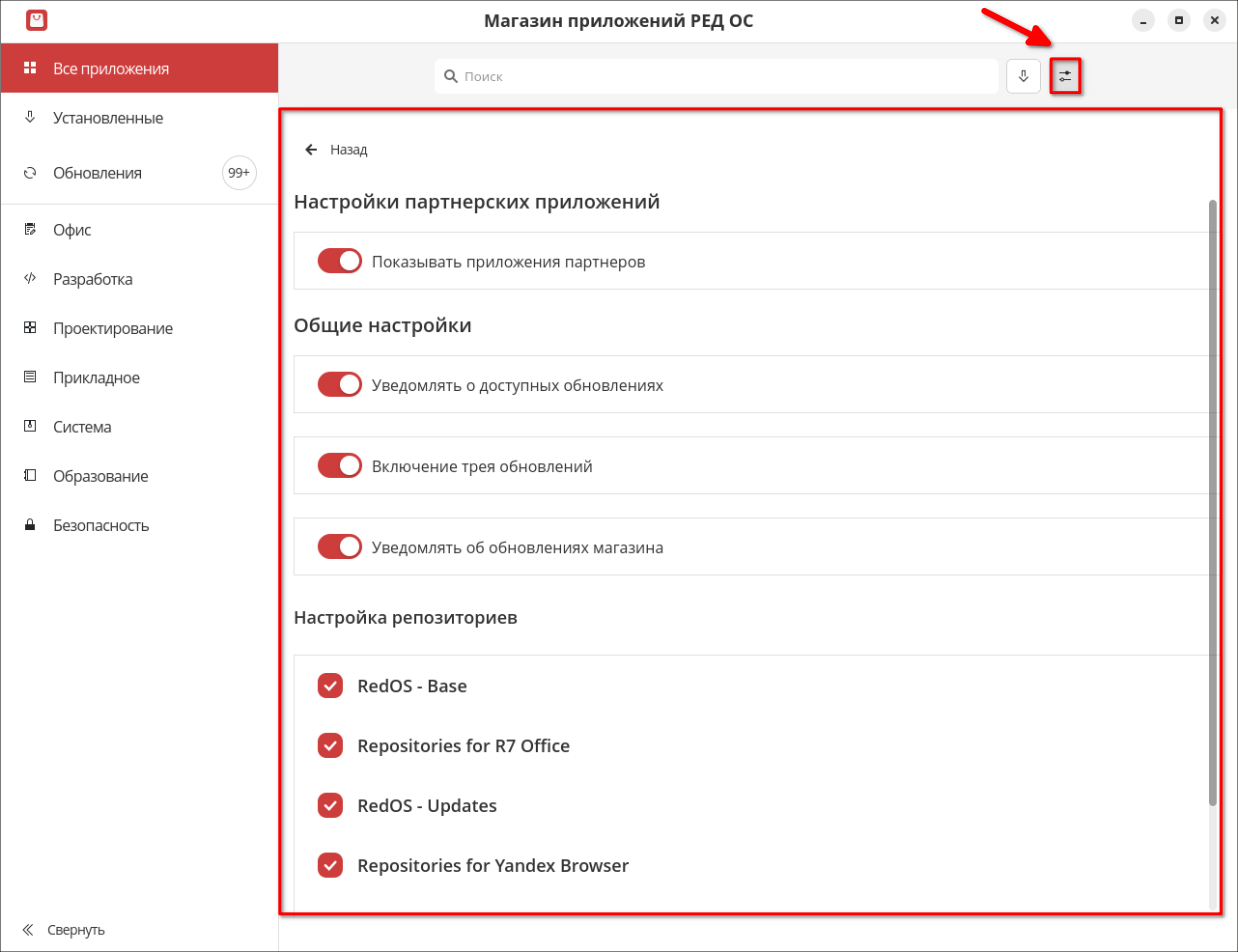Viewport: 1238px width, 952px height.
Task: Open the Обновления section
Action: [x=97, y=173]
